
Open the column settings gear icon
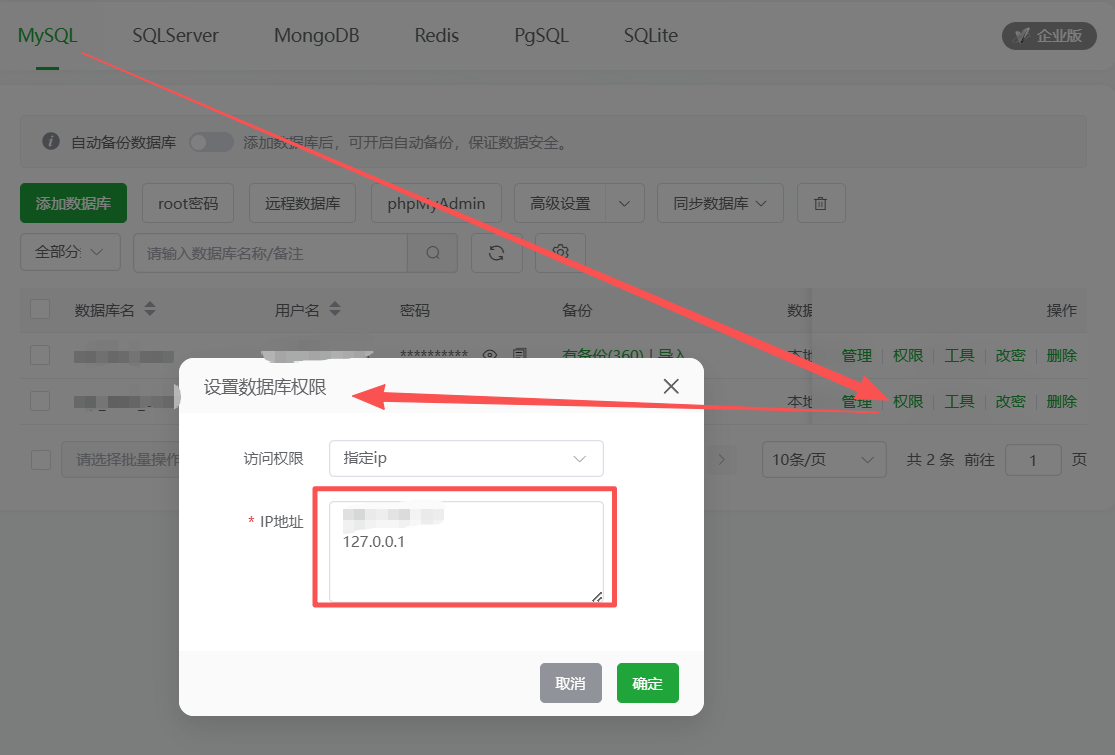tap(560, 252)
